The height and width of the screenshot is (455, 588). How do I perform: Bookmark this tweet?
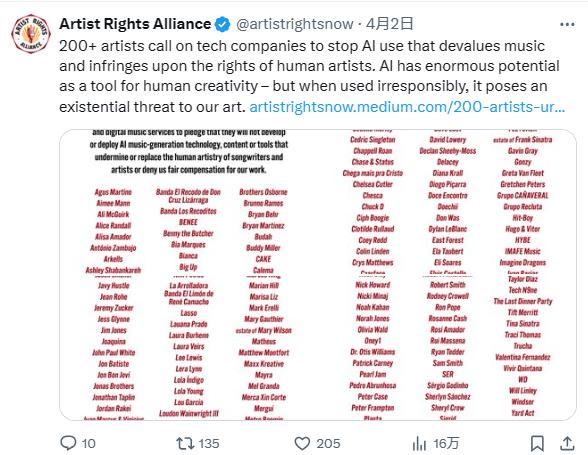click(537, 443)
